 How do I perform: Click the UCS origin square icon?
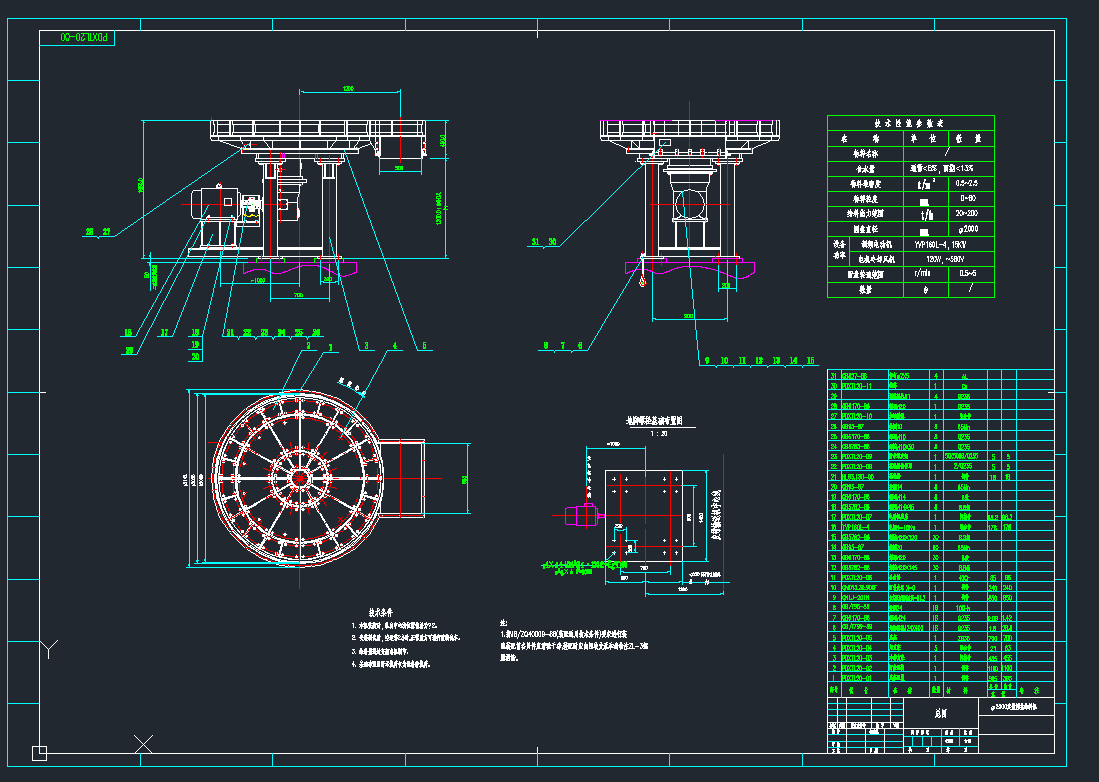[x=39, y=752]
